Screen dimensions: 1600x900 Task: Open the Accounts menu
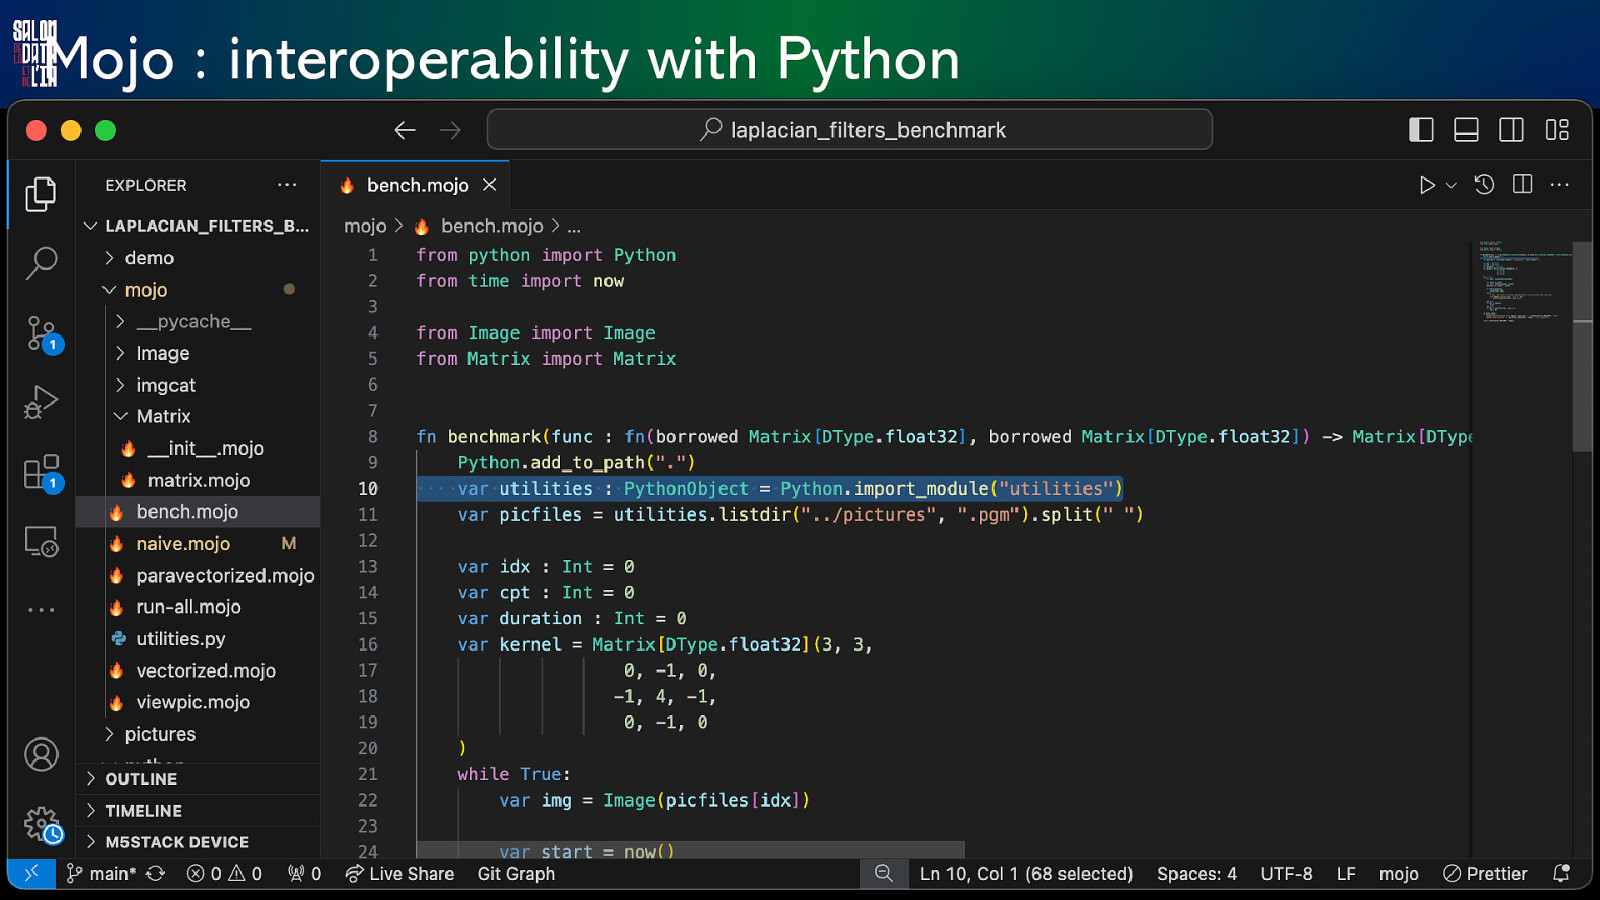pyautogui.click(x=41, y=754)
